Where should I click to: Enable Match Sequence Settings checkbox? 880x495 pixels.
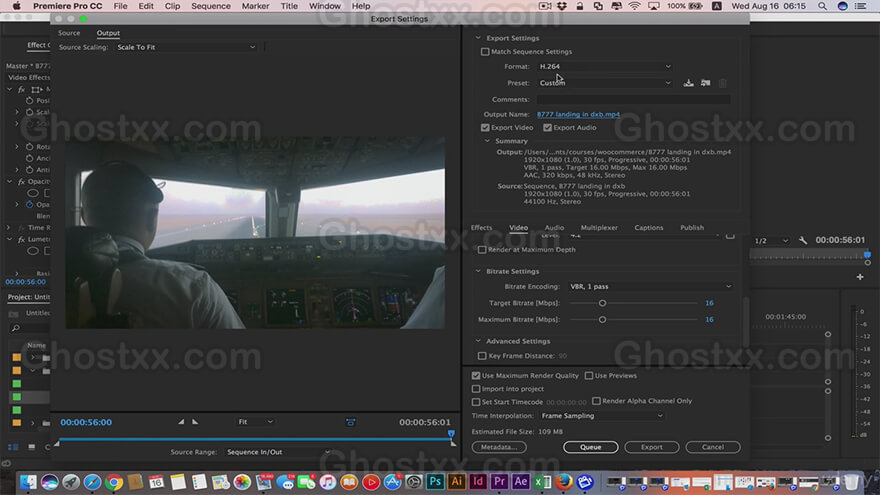[x=485, y=52]
